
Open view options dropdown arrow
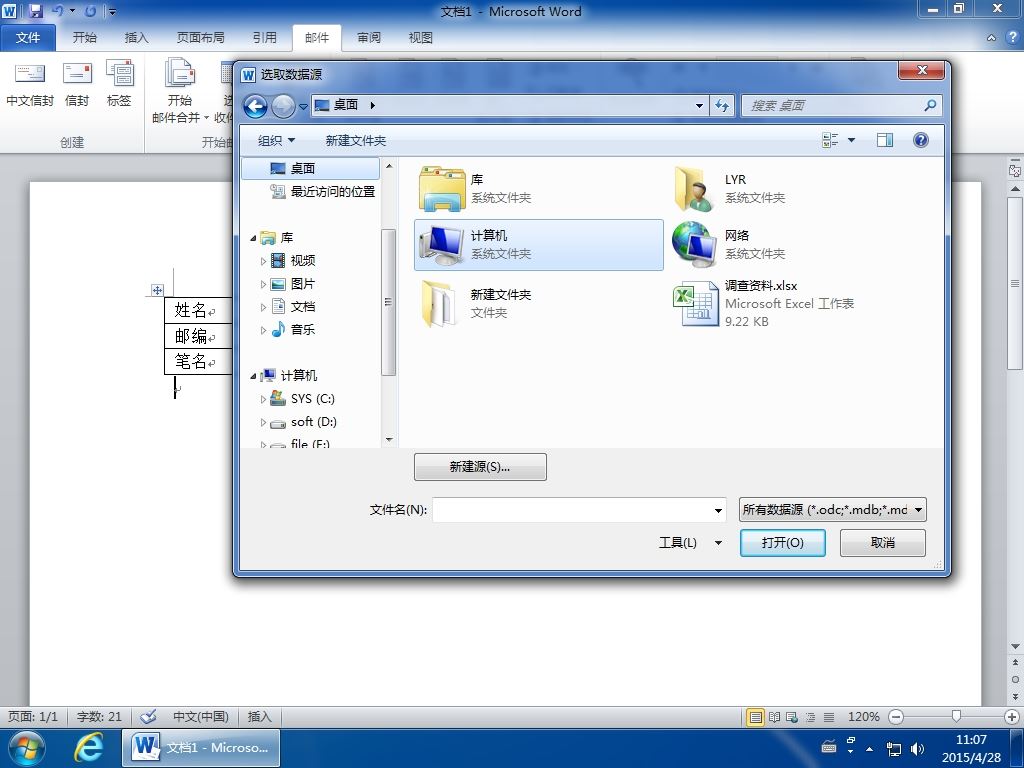click(851, 140)
